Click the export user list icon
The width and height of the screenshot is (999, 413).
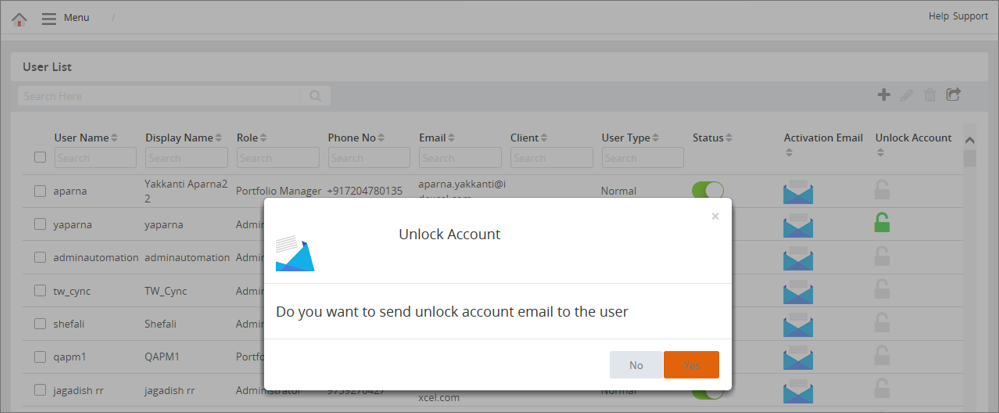pos(954,95)
